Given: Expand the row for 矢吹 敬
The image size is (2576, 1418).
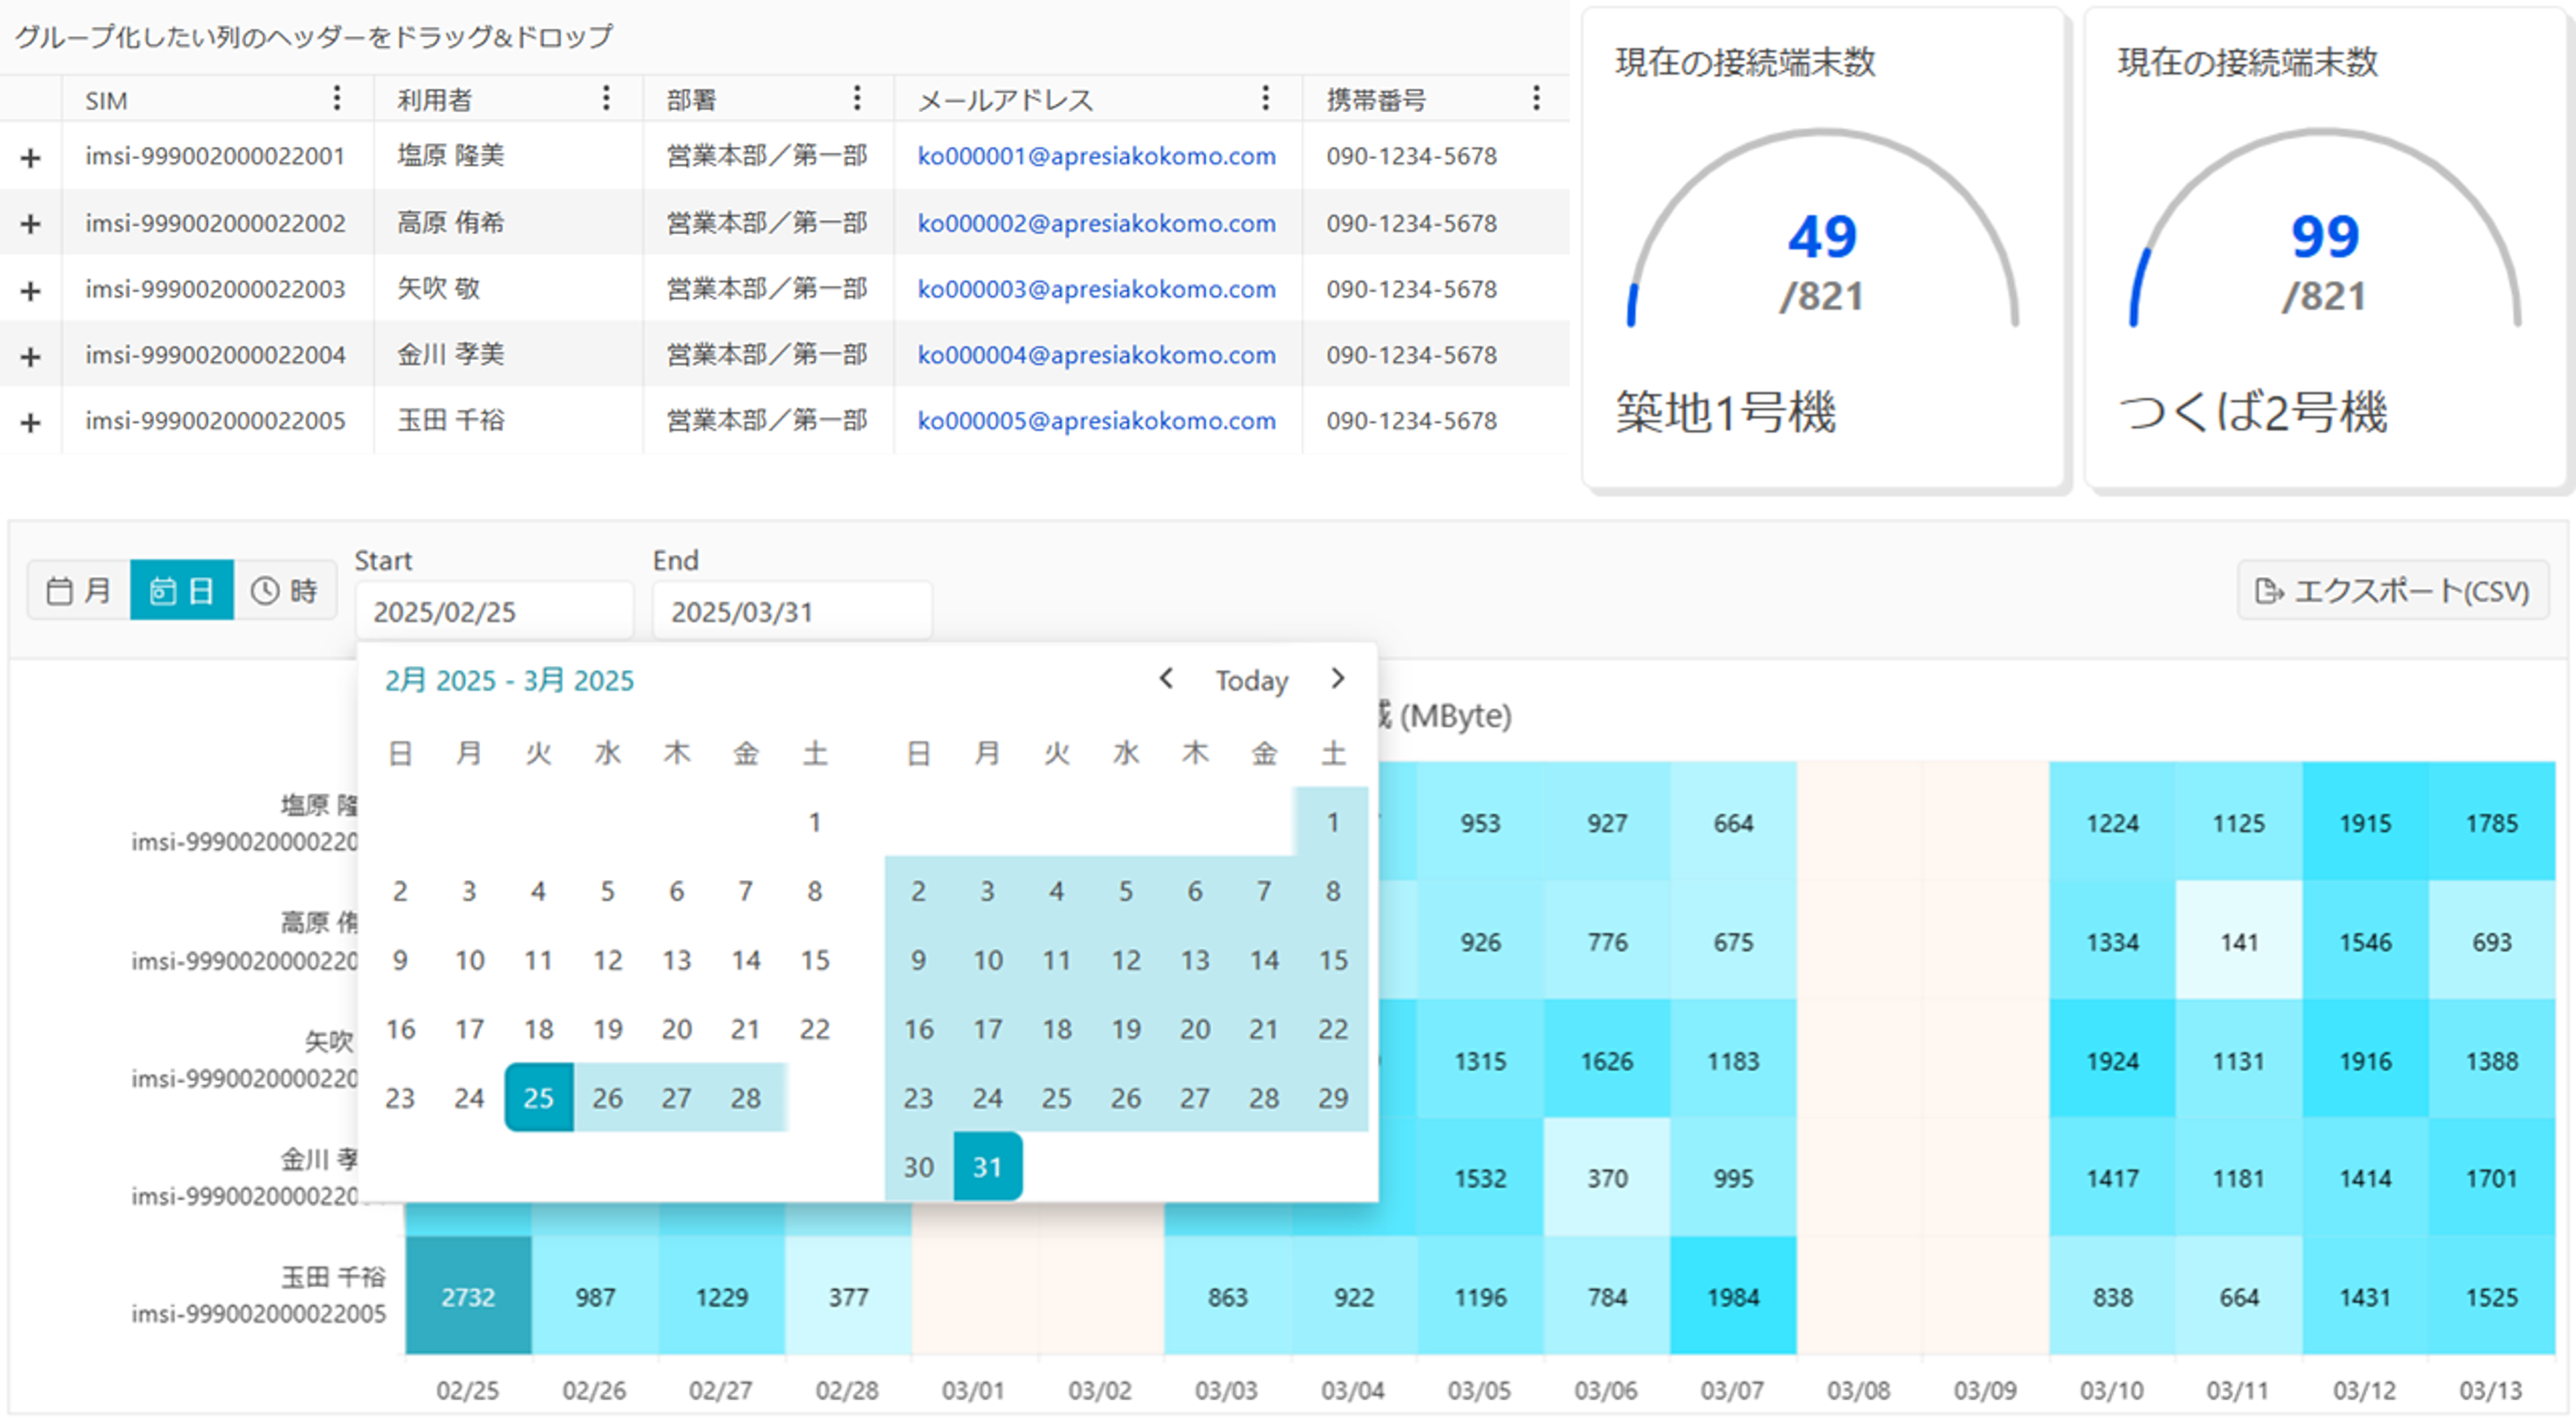Looking at the screenshot, I should tap(31, 288).
